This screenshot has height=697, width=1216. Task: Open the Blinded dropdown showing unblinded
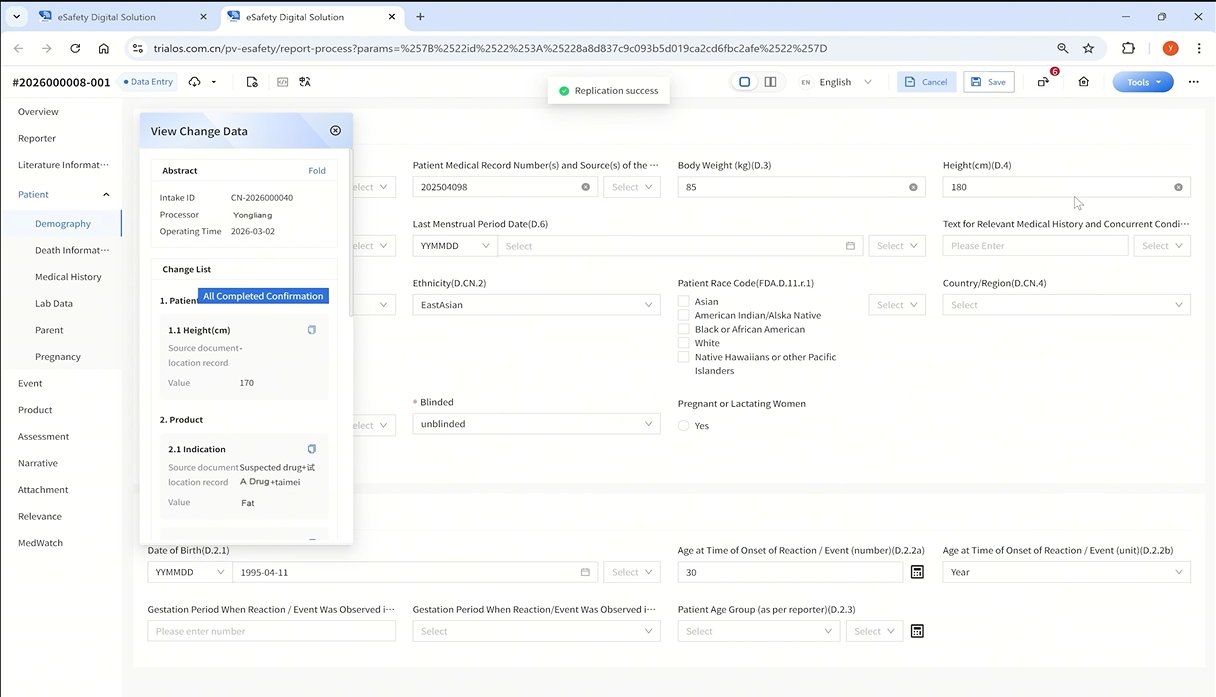pyautogui.click(x=536, y=424)
